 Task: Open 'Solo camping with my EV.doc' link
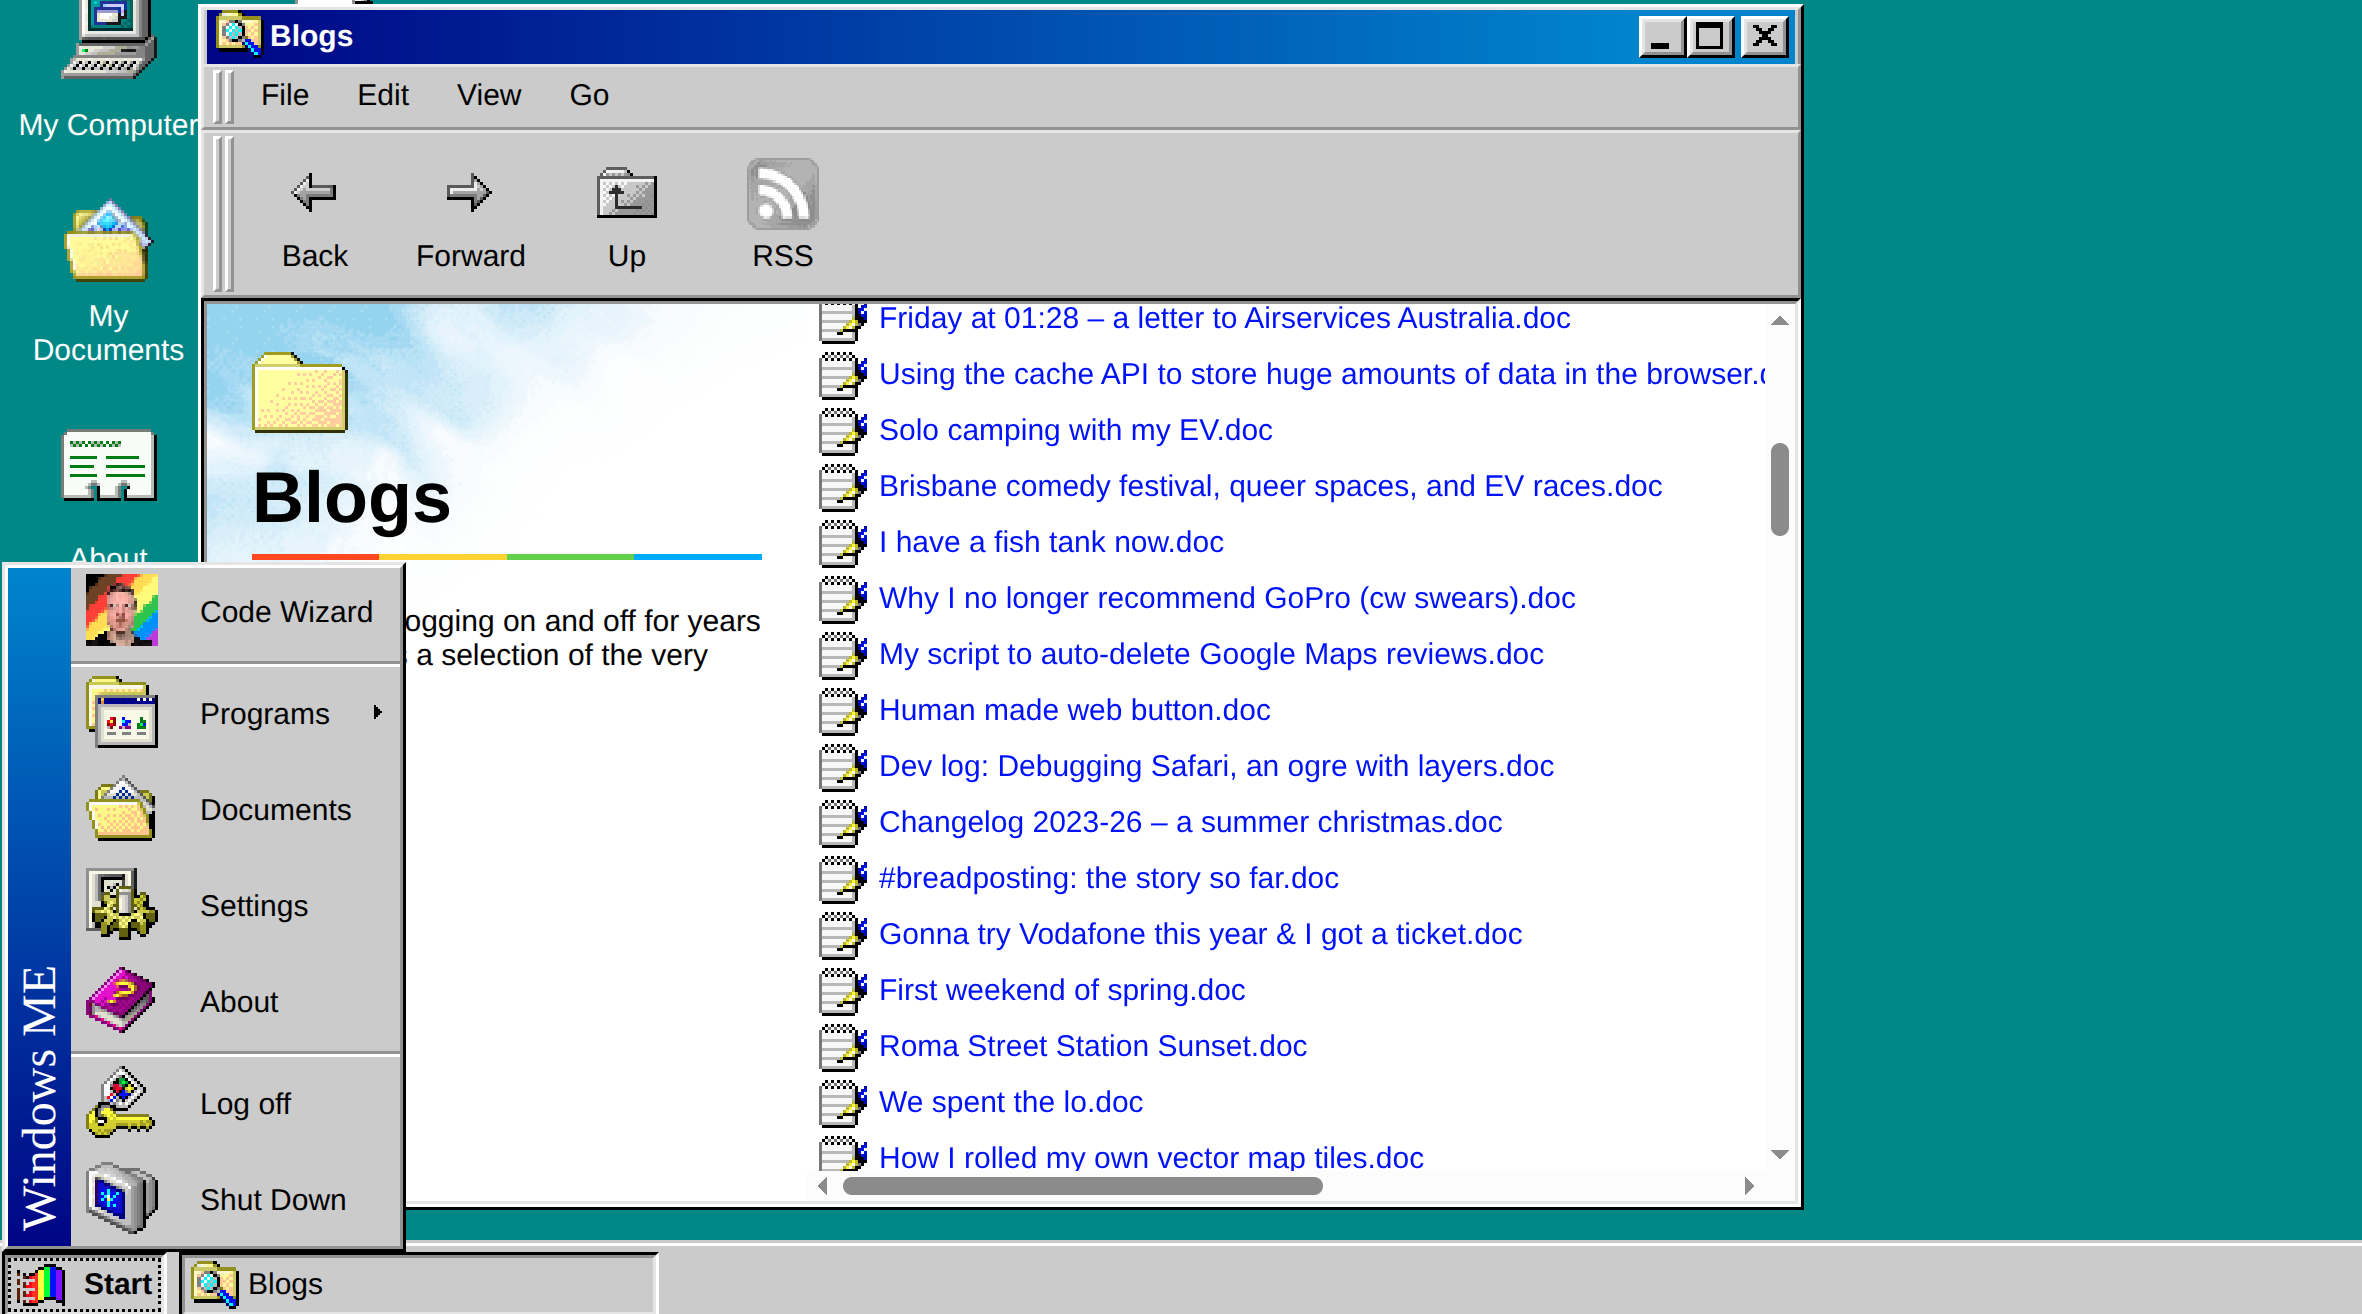pyautogui.click(x=1075, y=430)
